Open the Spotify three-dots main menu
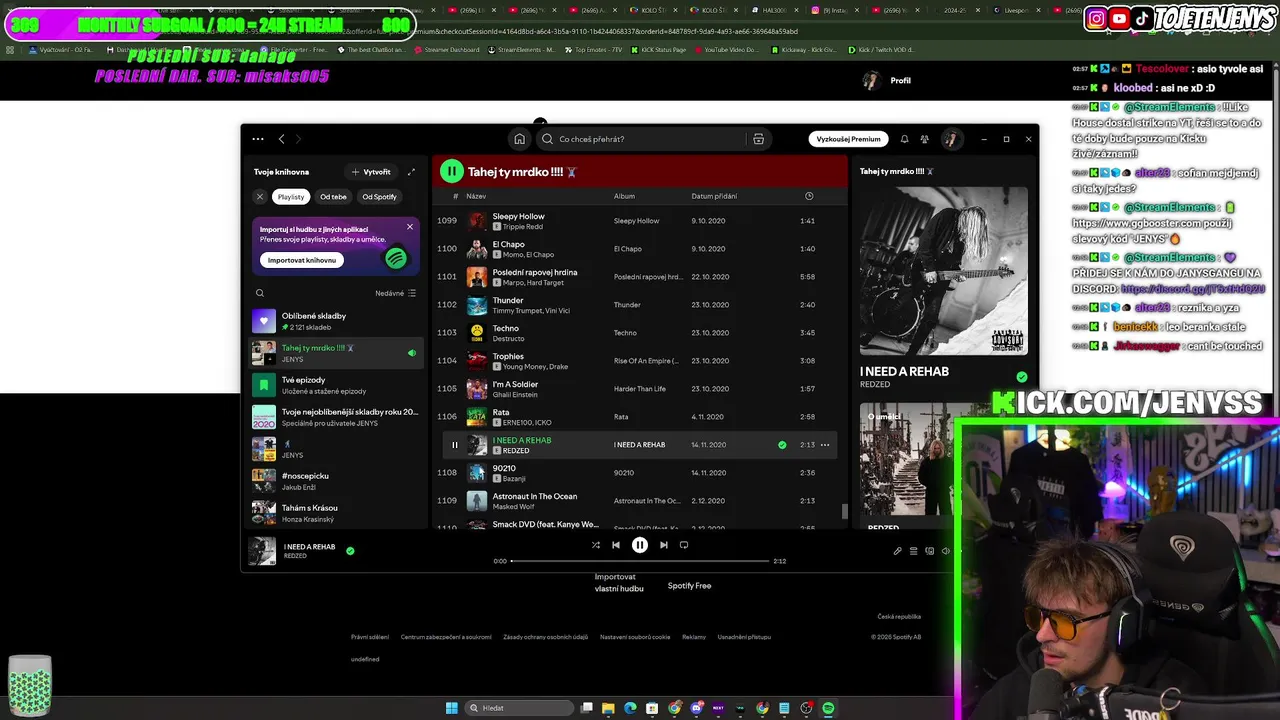 tap(258, 139)
